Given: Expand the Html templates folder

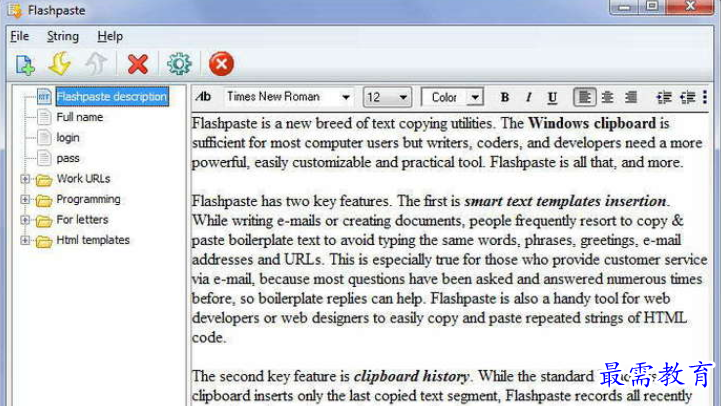Looking at the screenshot, I should click(25, 240).
